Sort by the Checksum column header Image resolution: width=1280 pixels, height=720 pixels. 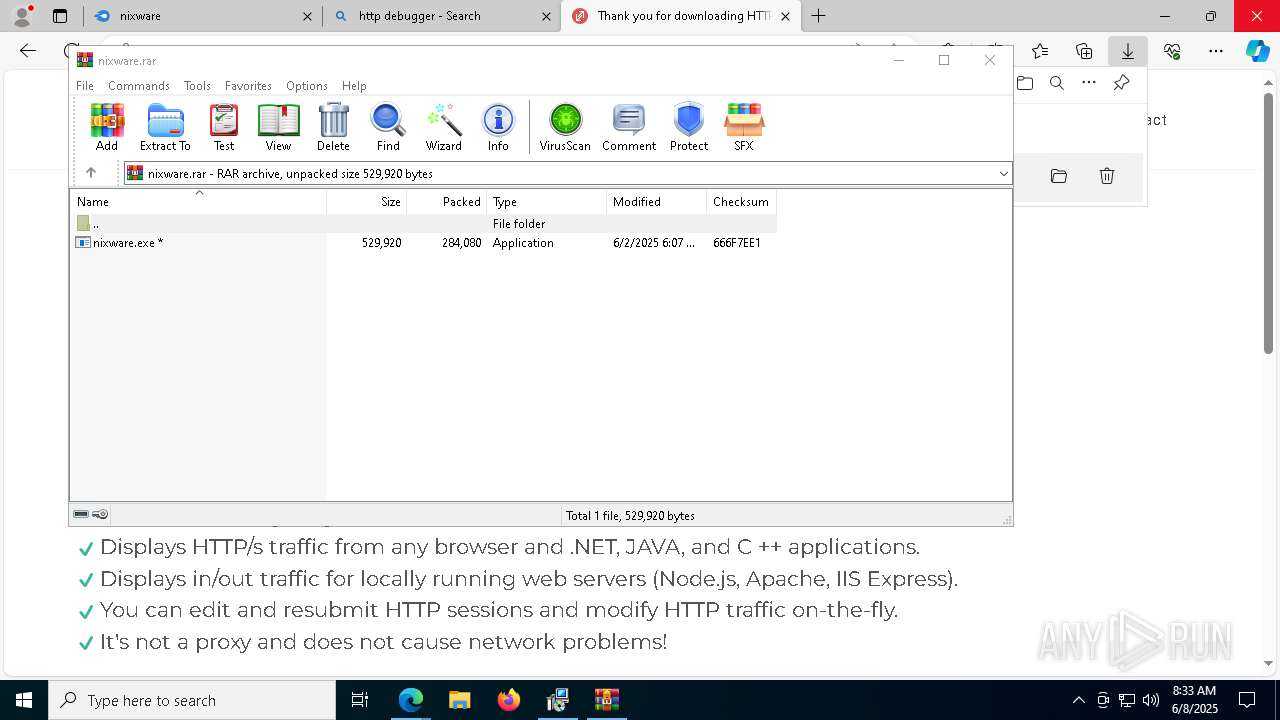[742, 202]
